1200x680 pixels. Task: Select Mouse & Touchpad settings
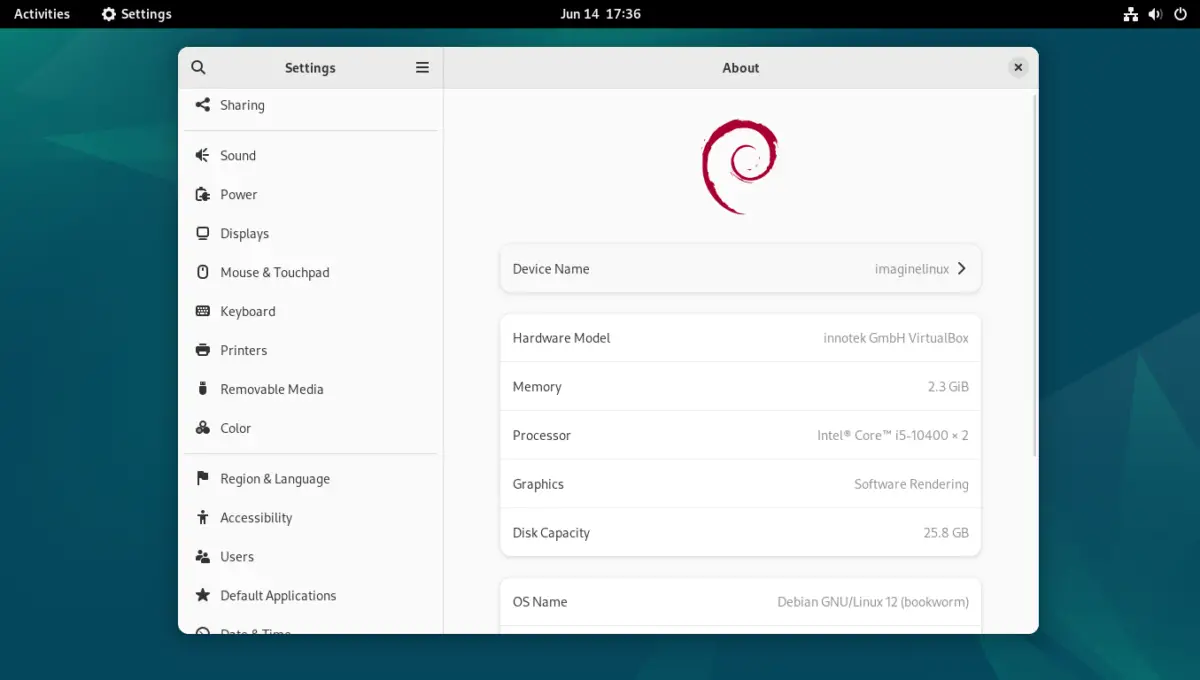coord(311,272)
